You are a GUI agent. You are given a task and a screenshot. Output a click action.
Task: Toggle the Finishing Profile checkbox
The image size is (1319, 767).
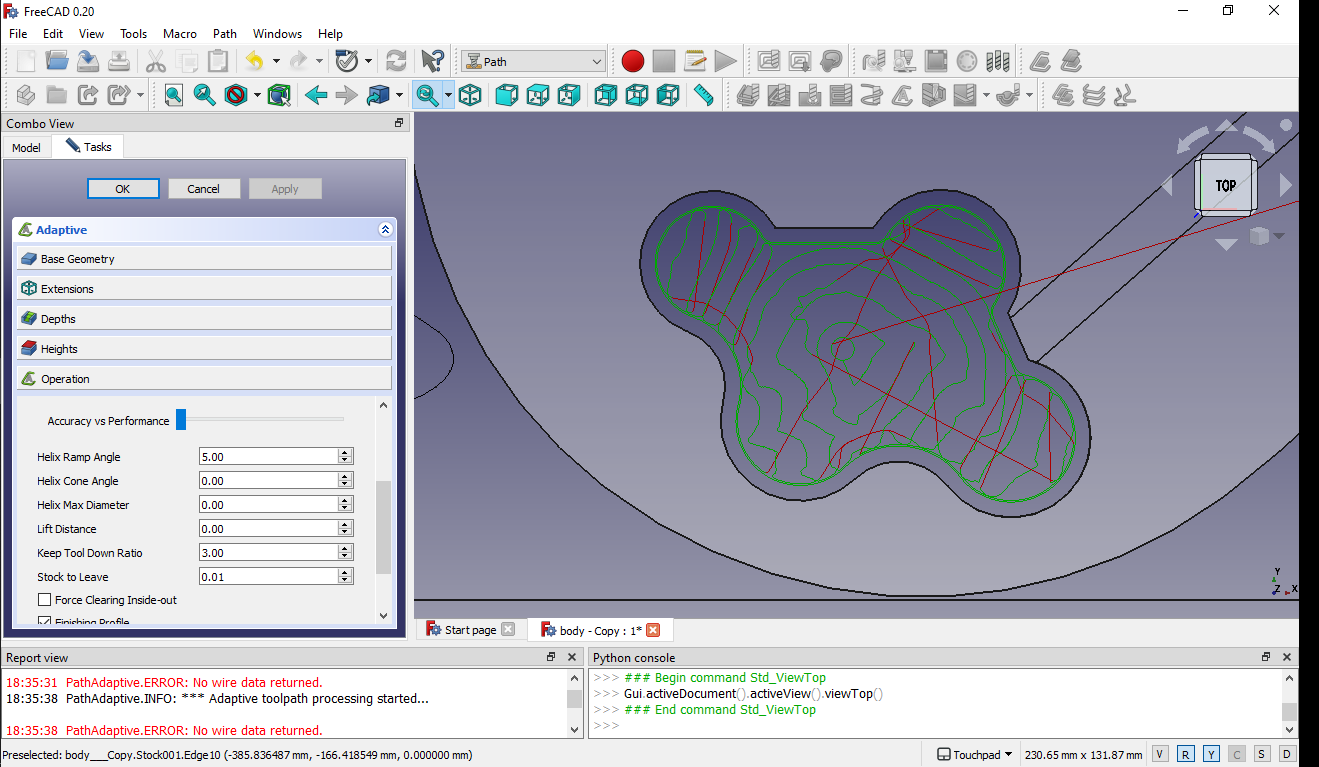pyautogui.click(x=45, y=620)
